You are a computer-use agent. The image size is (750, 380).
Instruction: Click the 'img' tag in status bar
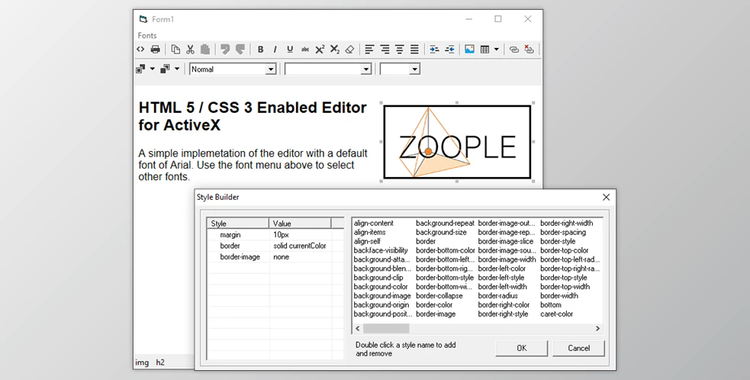142,363
